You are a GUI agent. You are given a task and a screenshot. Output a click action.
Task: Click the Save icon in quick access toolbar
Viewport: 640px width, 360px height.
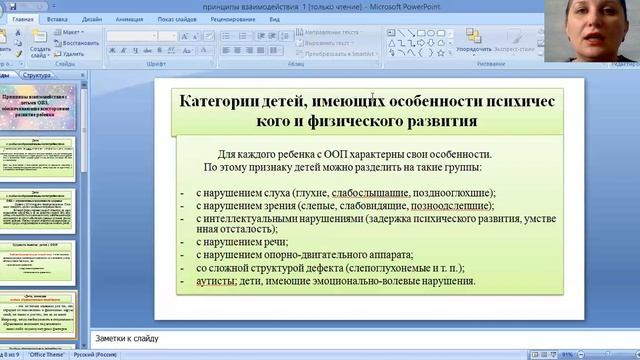12,6
